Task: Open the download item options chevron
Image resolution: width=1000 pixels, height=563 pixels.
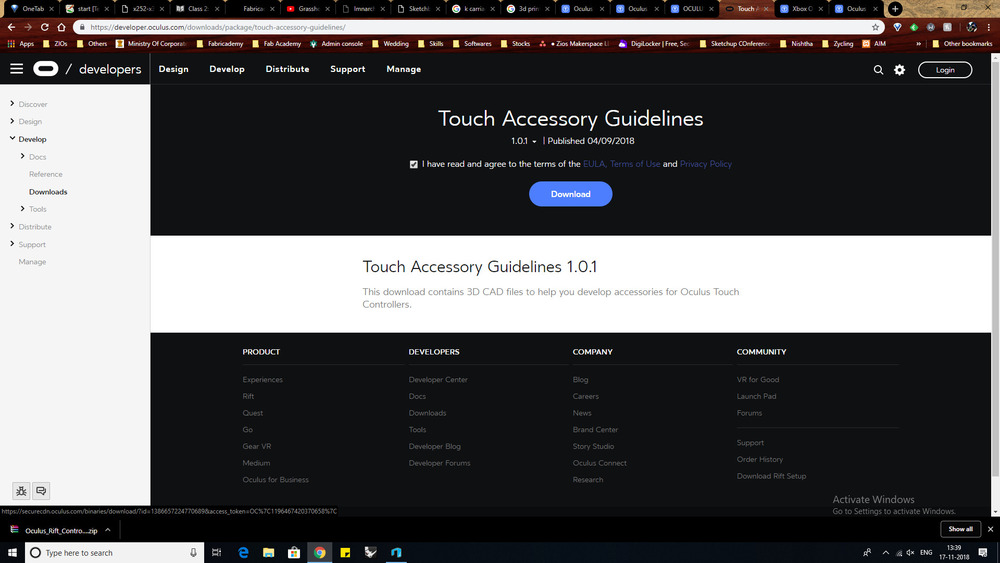Action: pyautogui.click(x=108, y=530)
